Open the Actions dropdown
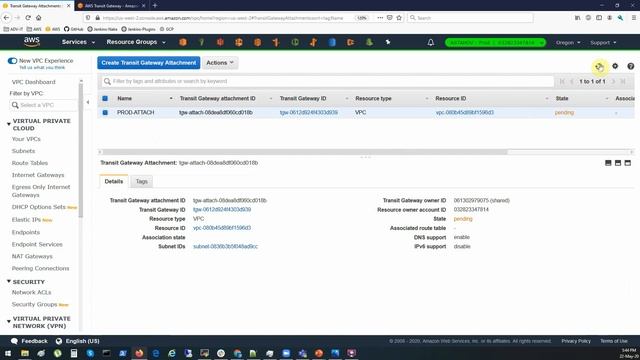Image resolution: width=640 pixels, height=360 pixels. (x=220, y=63)
